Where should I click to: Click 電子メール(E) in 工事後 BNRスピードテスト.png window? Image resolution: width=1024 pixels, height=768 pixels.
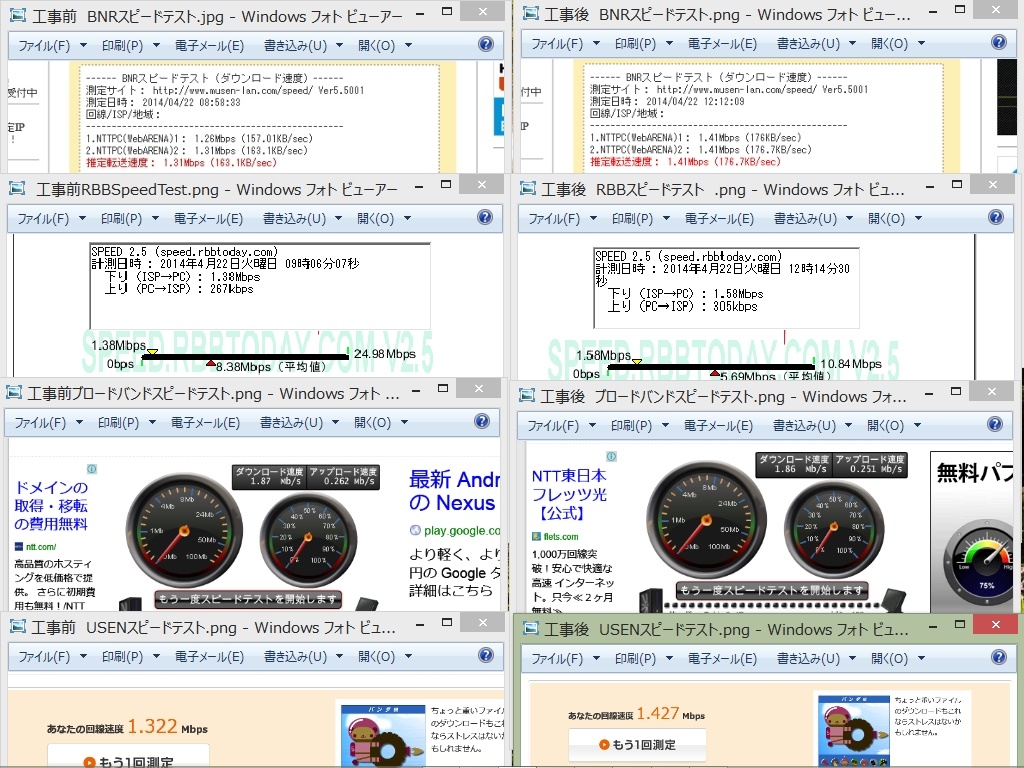(x=722, y=44)
